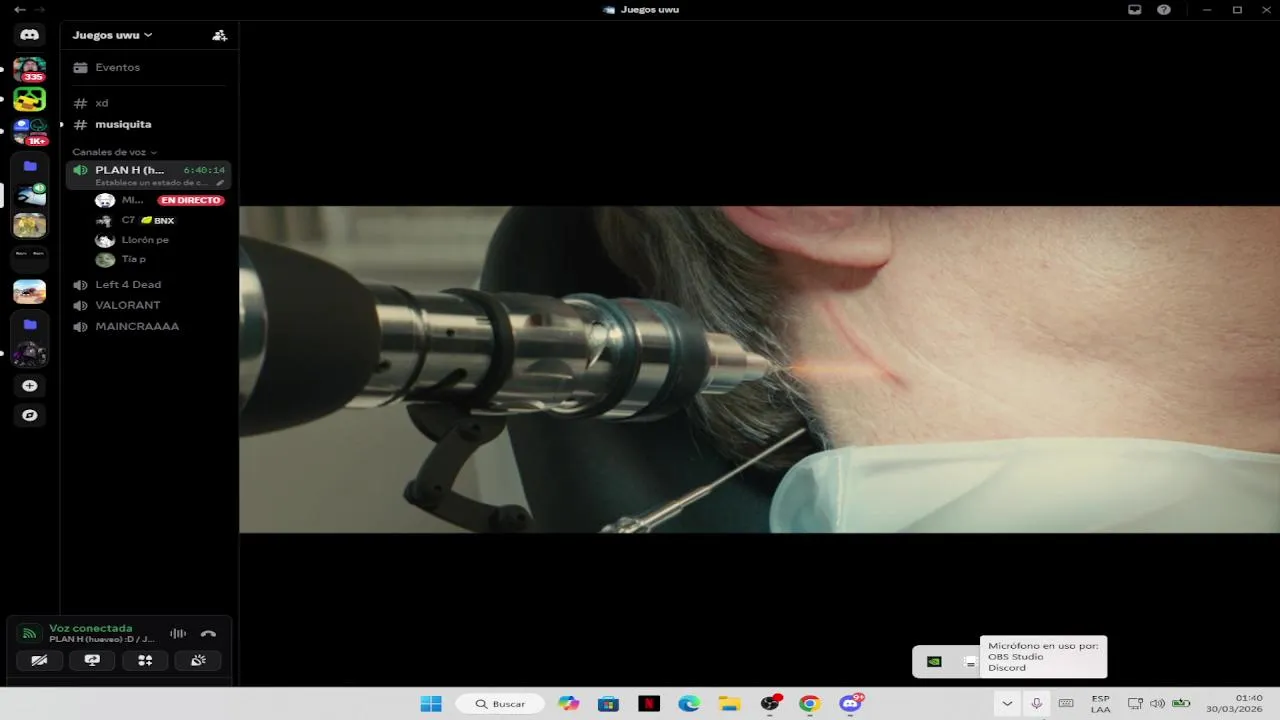
Task: Click EN DIRECTO live badge
Action: [x=191, y=200]
